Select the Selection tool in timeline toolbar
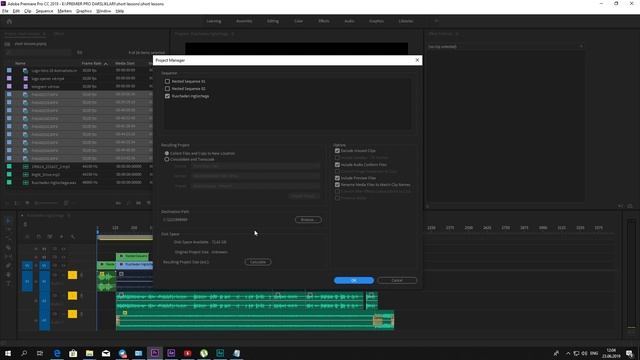The image size is (640, 360). point(9,220)
